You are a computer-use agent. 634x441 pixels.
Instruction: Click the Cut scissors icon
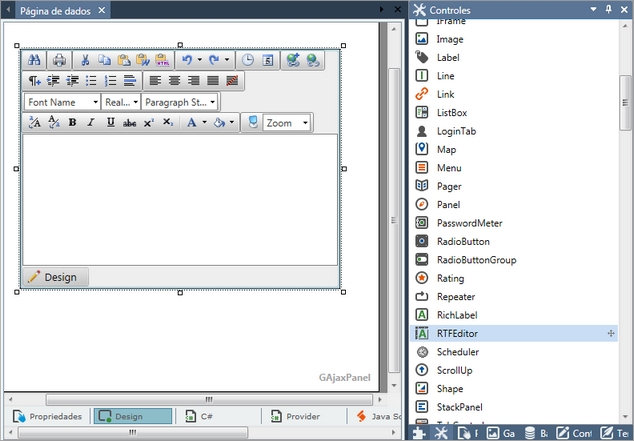86,60
